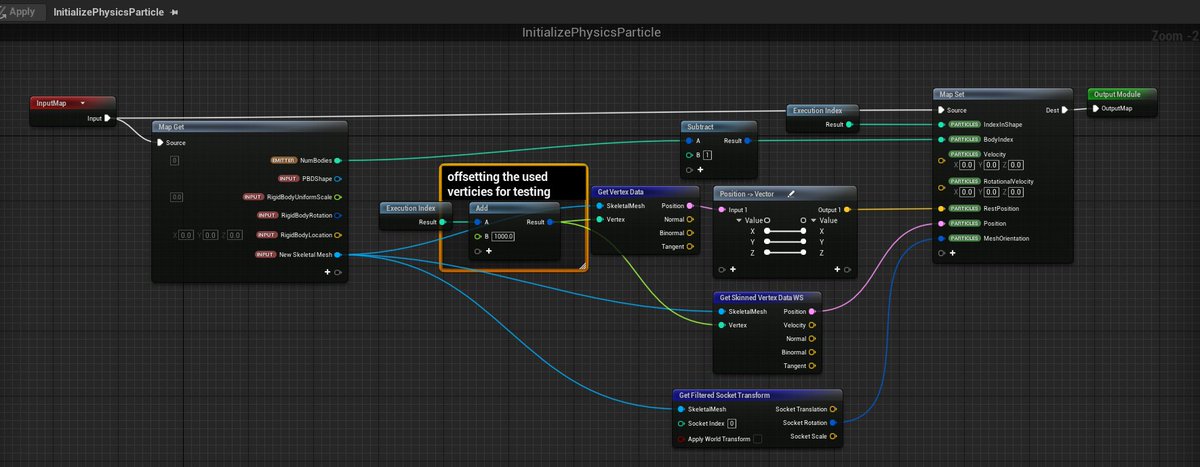Click Get Vertex Data Tangent output pin
1200x467 pixels.
click(x=690, y=246)
